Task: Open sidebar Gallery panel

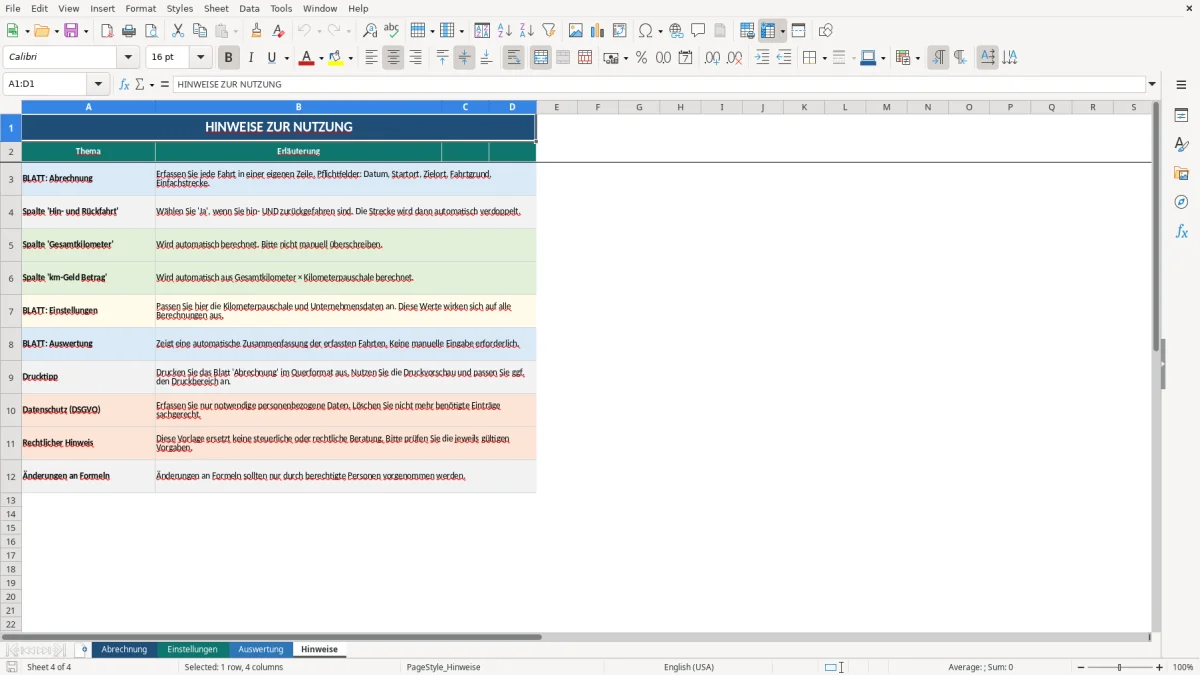Action: pos(1181,173)
